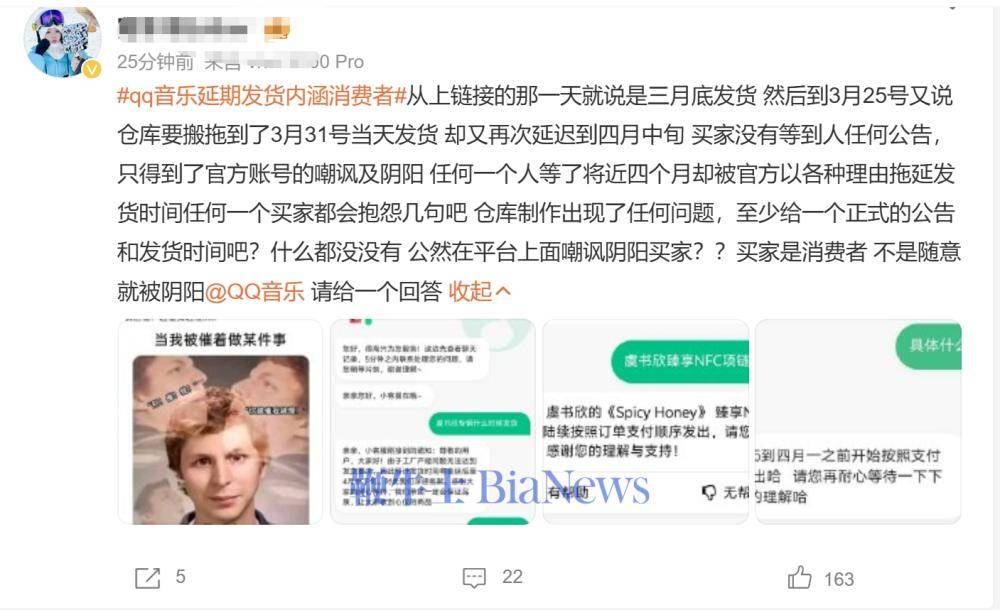Open the poster's profile avatar
The height and width of the screenshot is (610, 1000).
62,41
